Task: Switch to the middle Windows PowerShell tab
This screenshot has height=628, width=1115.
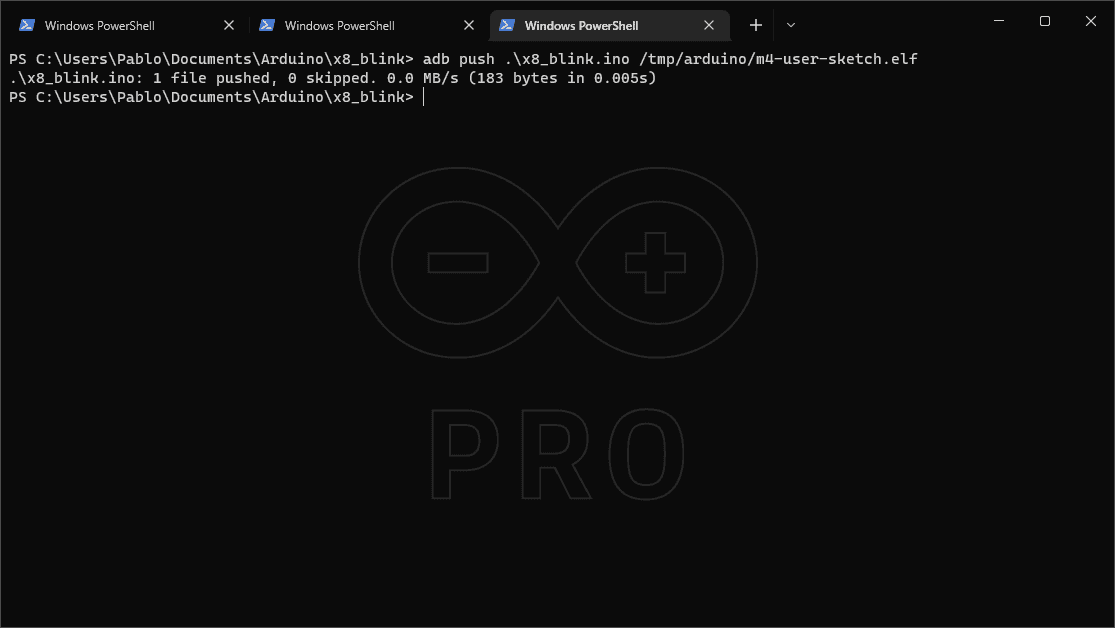Action: coord(340,25)
